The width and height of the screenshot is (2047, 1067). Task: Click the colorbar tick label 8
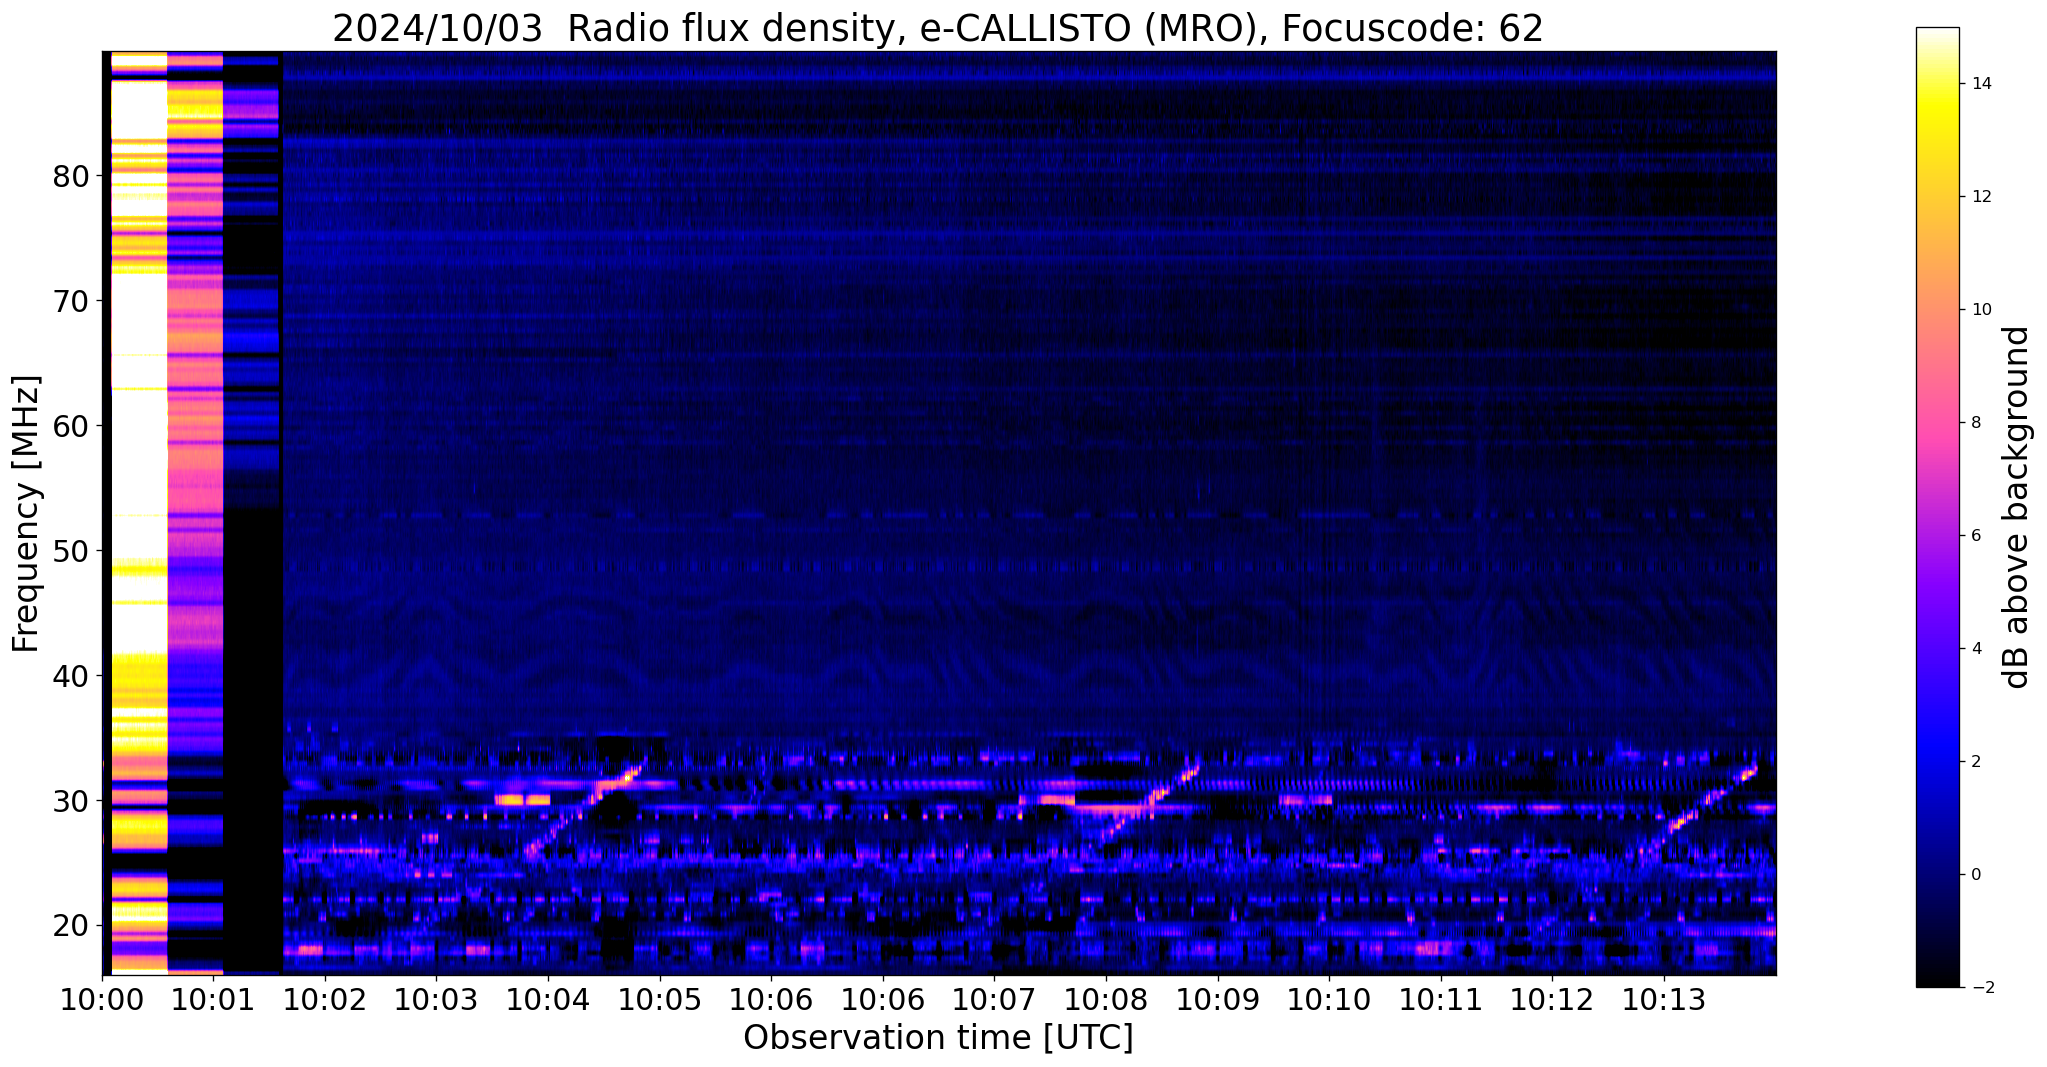point(1975,423)
